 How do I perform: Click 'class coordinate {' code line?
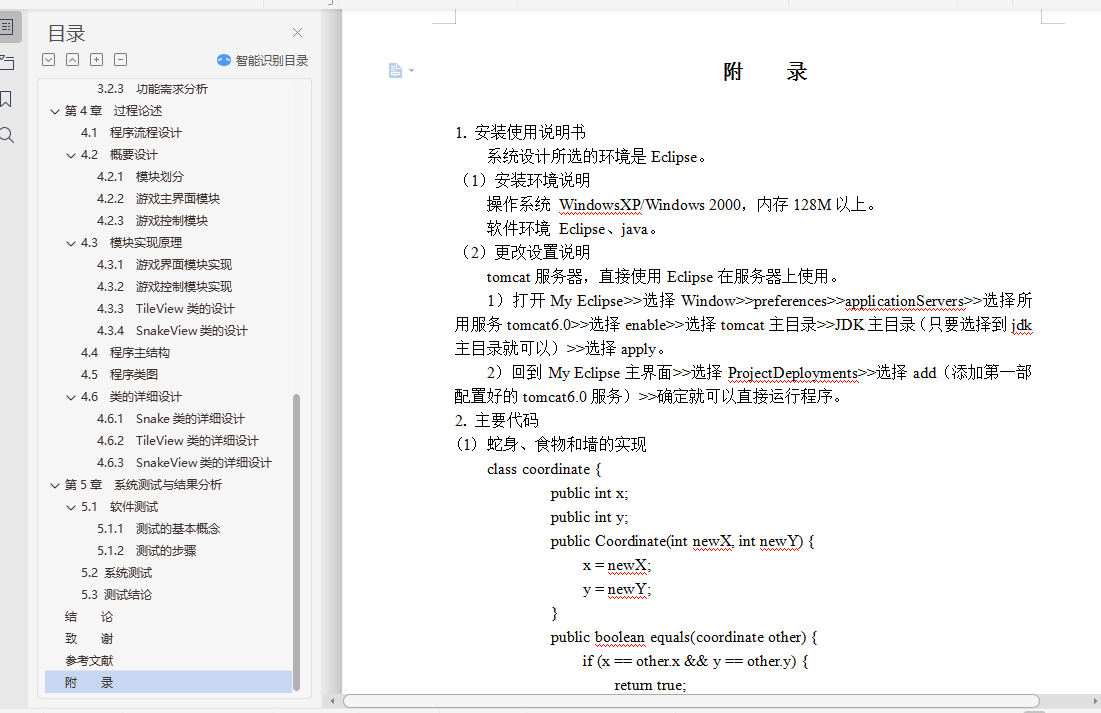tap(544, 469)
